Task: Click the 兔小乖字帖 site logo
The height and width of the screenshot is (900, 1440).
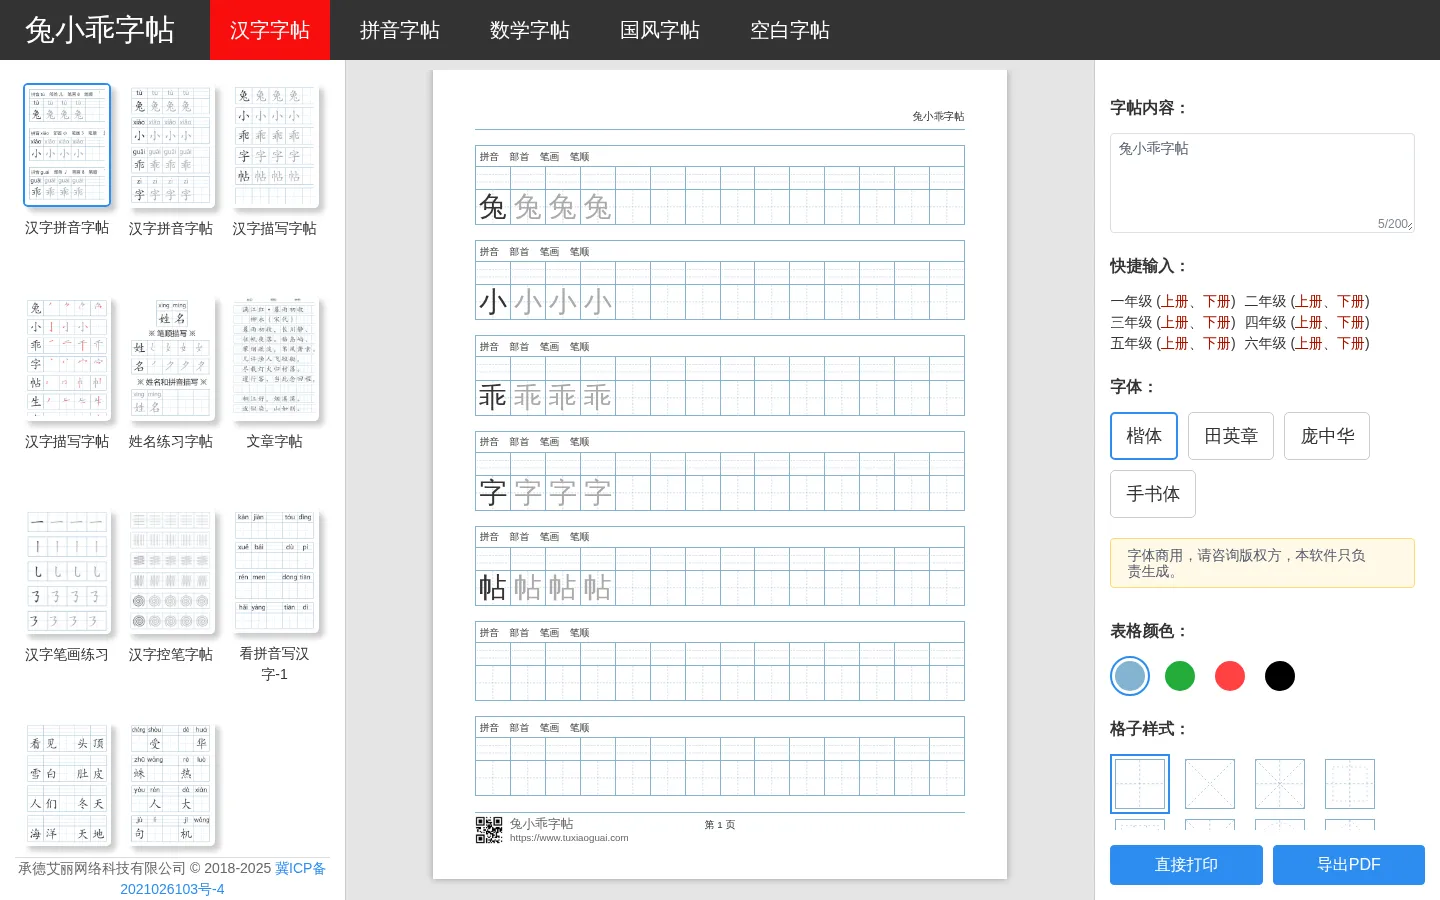Action: [100, 30]
